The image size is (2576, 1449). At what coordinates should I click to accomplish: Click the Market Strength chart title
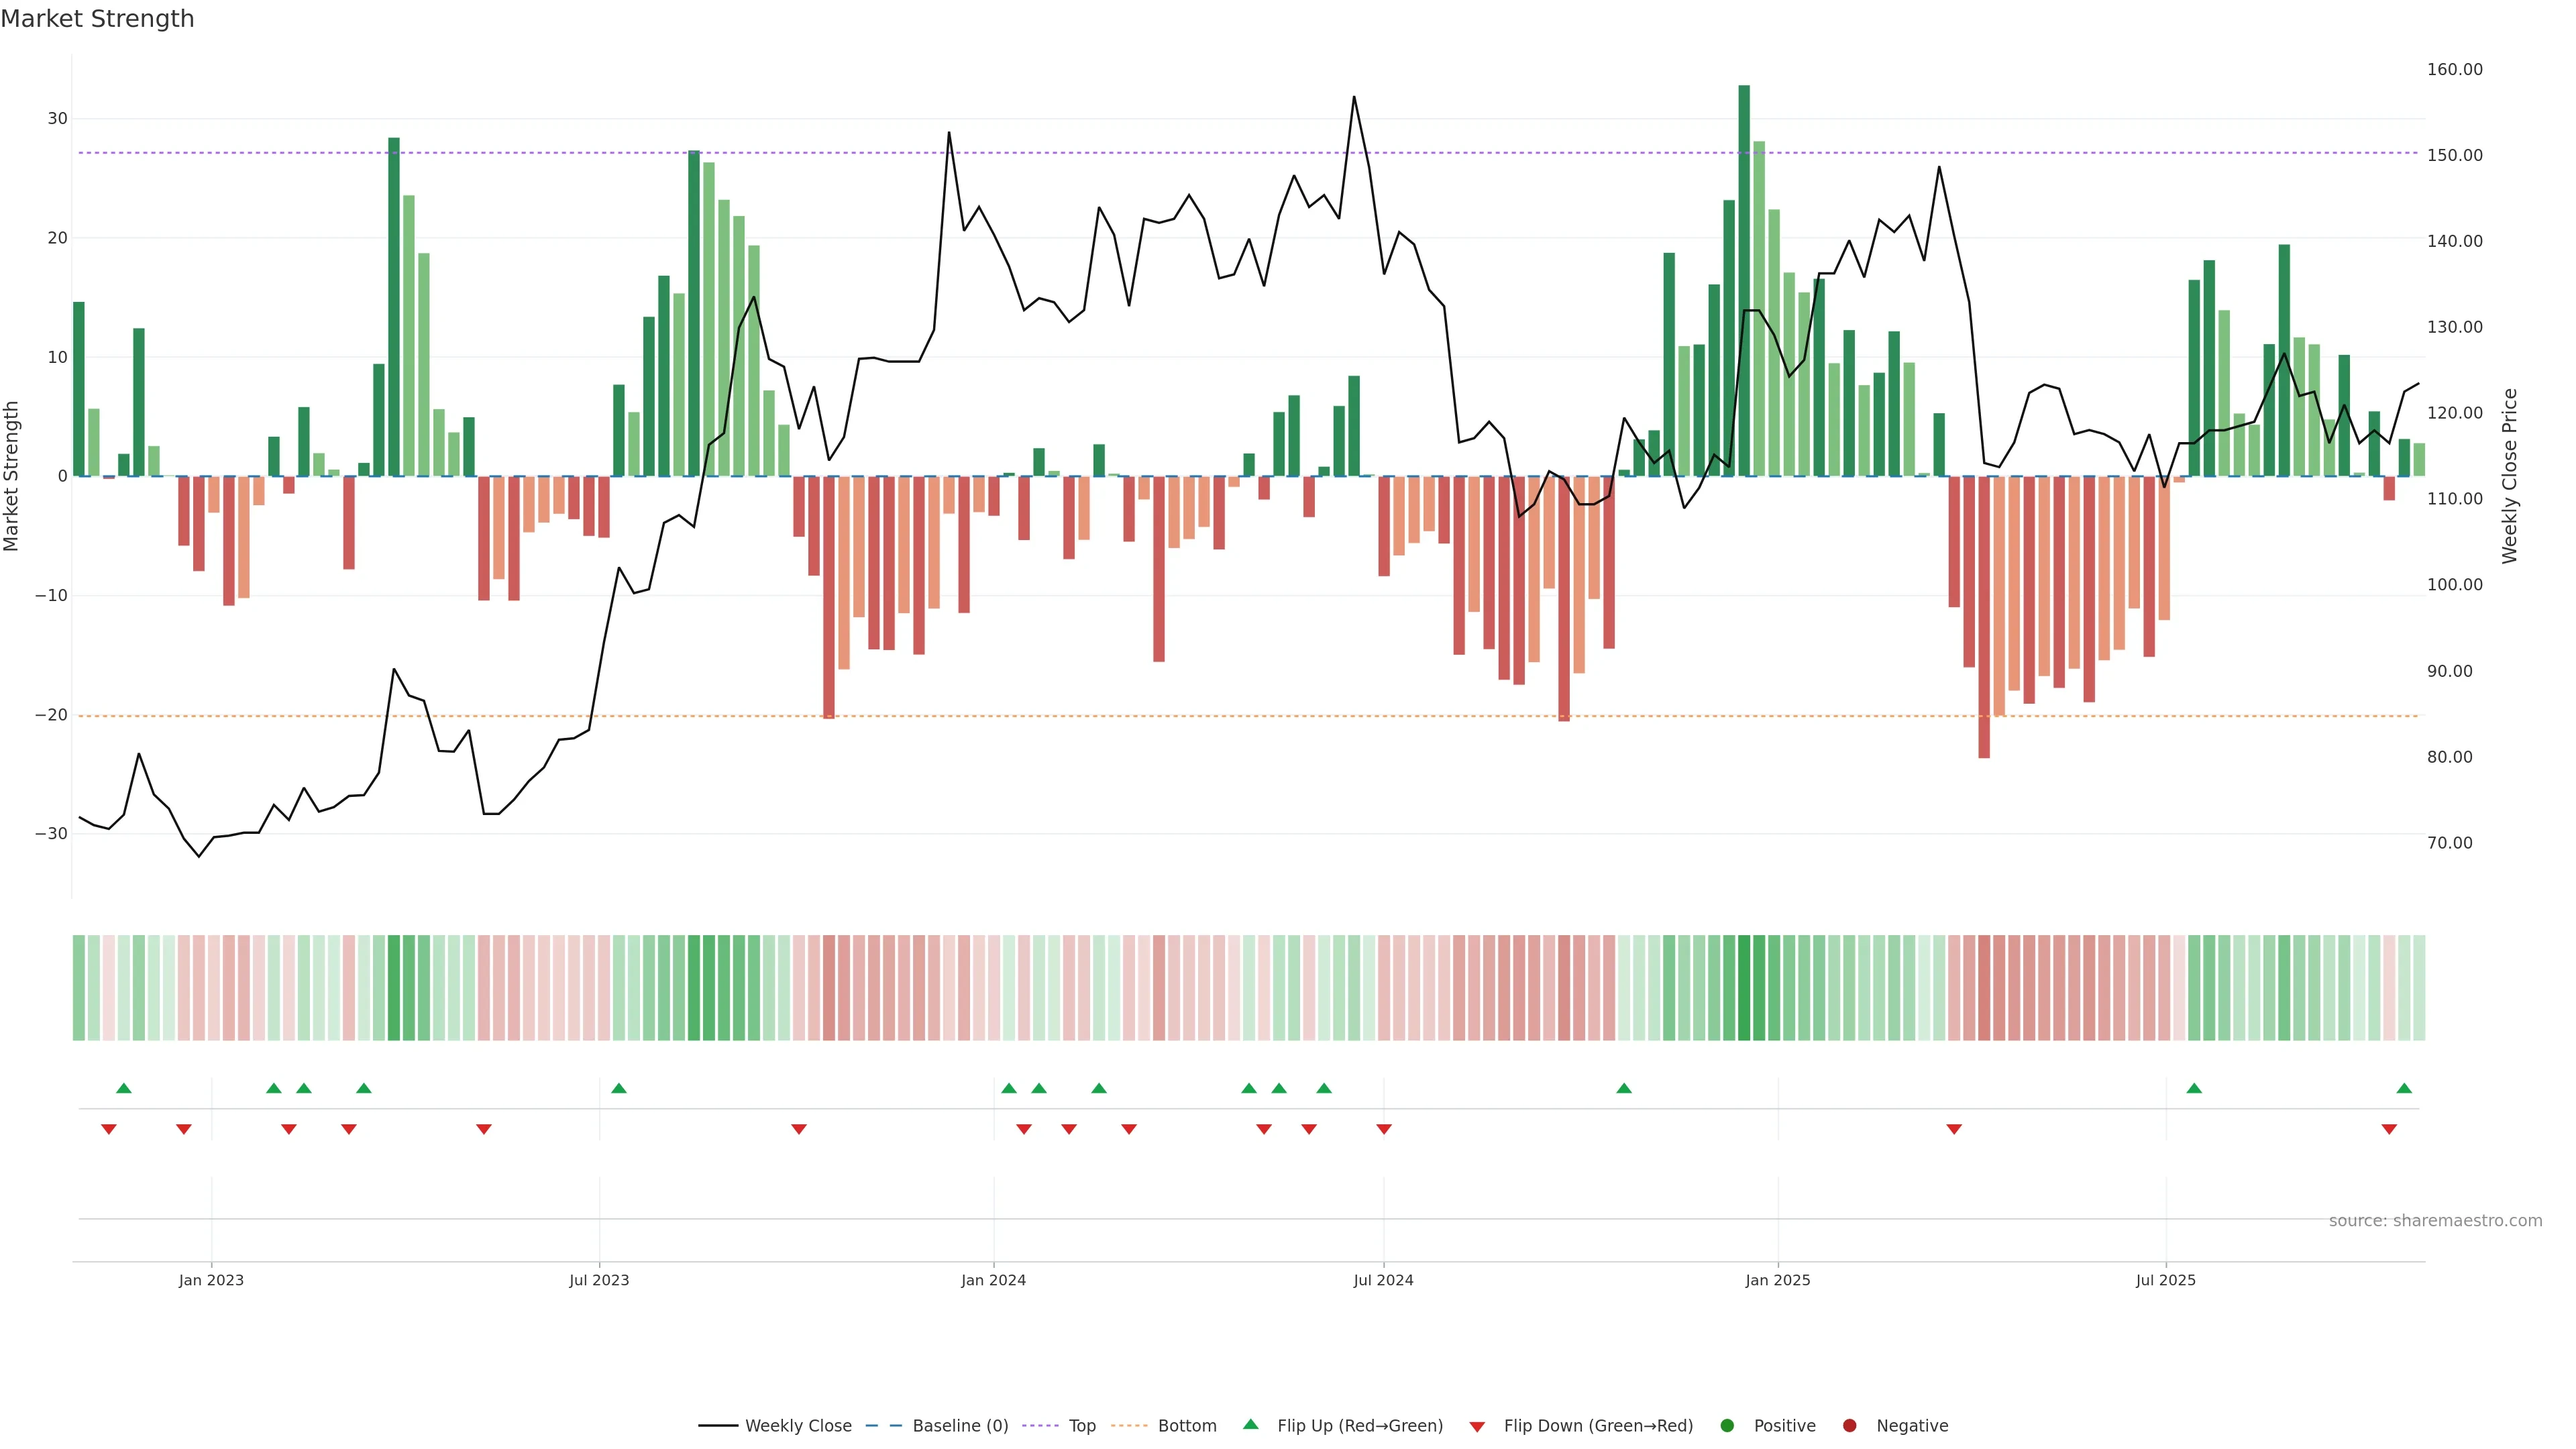point(97,19)
